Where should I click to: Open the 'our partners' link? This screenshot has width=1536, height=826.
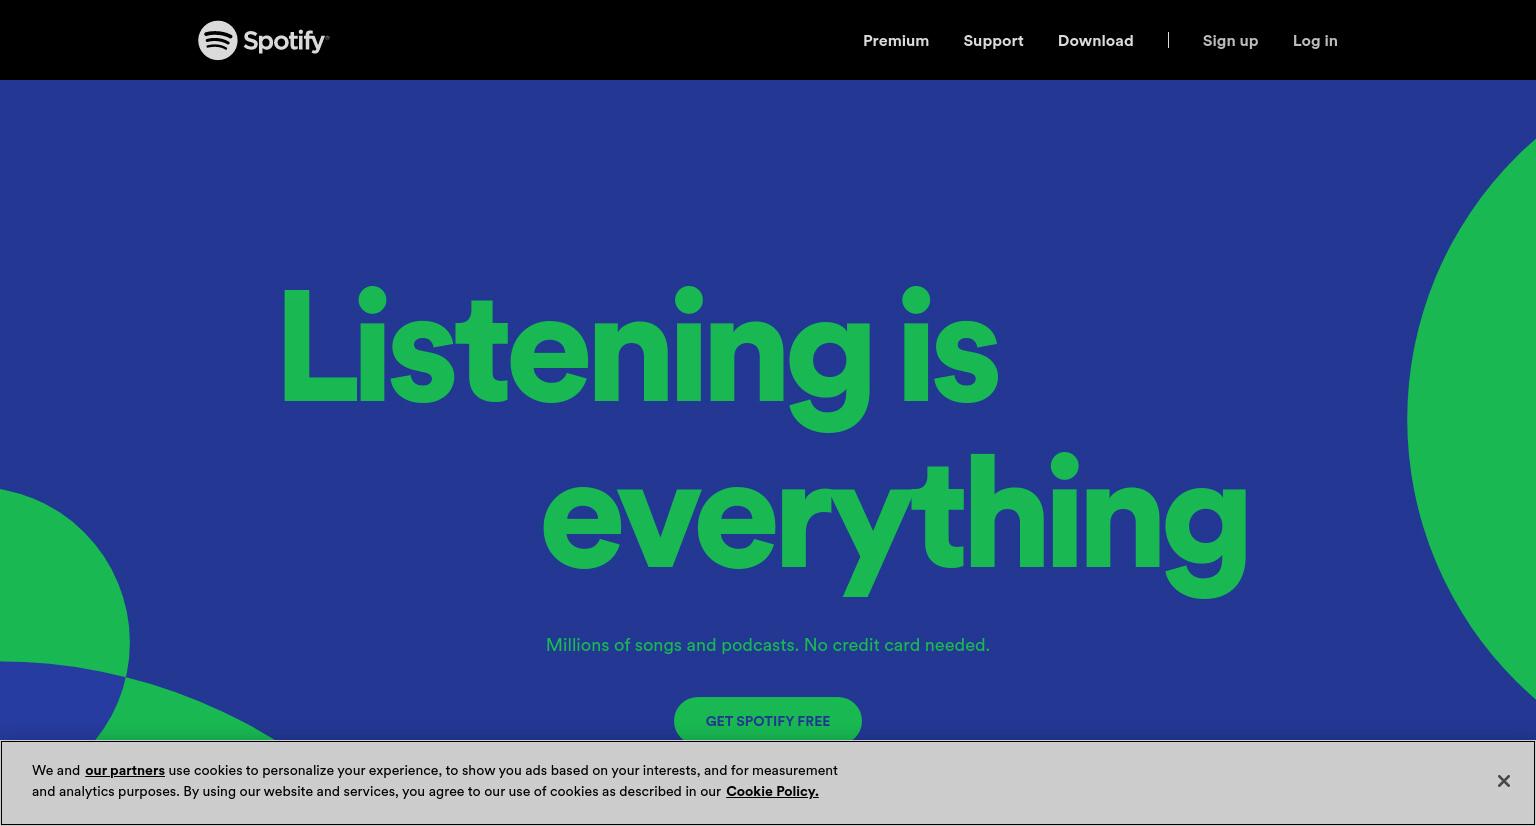tap(125, 770)
